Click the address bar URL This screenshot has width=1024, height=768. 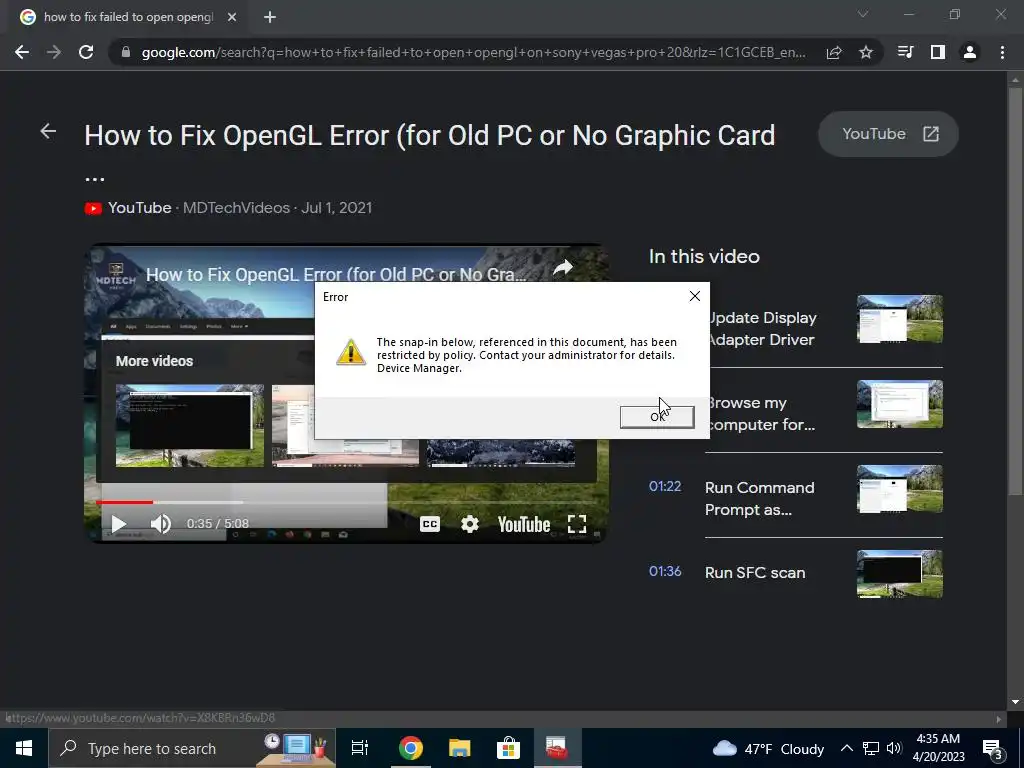473,52
